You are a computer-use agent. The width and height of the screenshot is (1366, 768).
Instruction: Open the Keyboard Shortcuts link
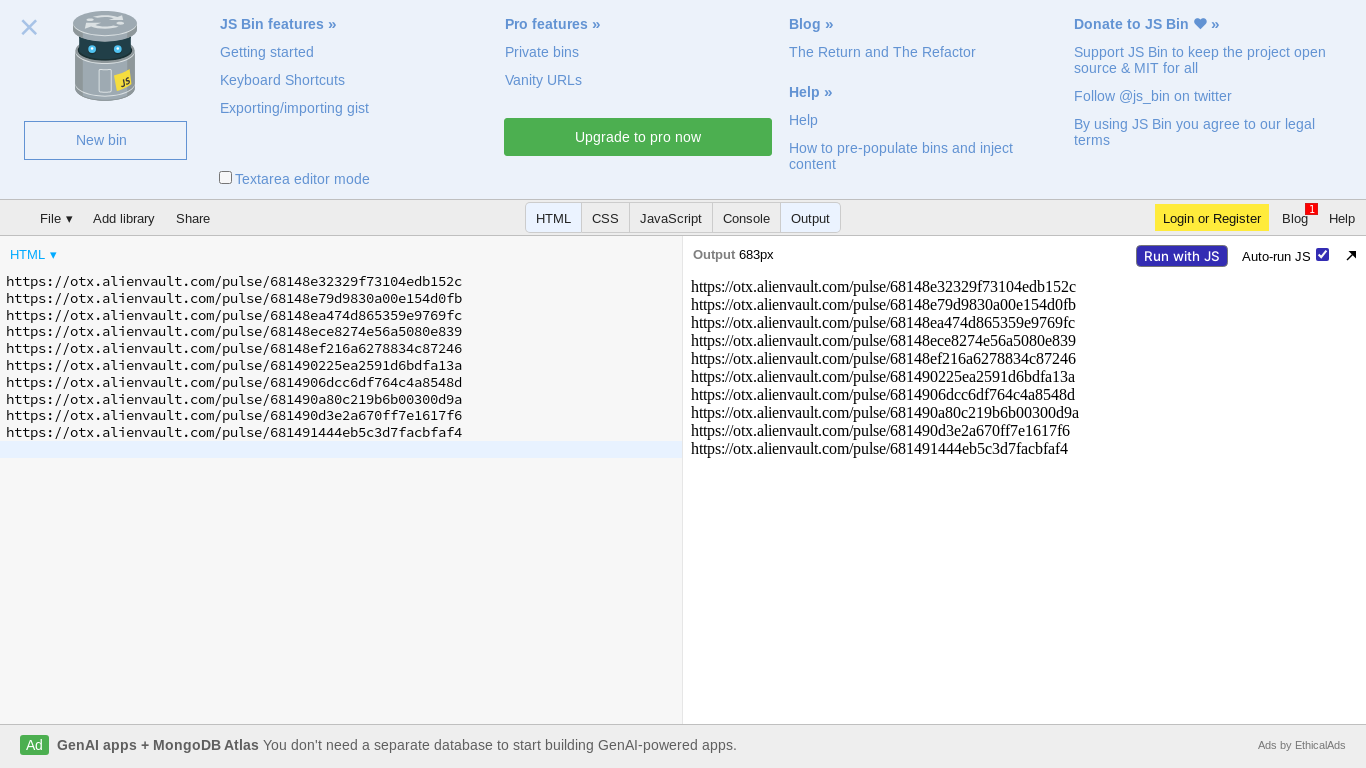[282, 80]
